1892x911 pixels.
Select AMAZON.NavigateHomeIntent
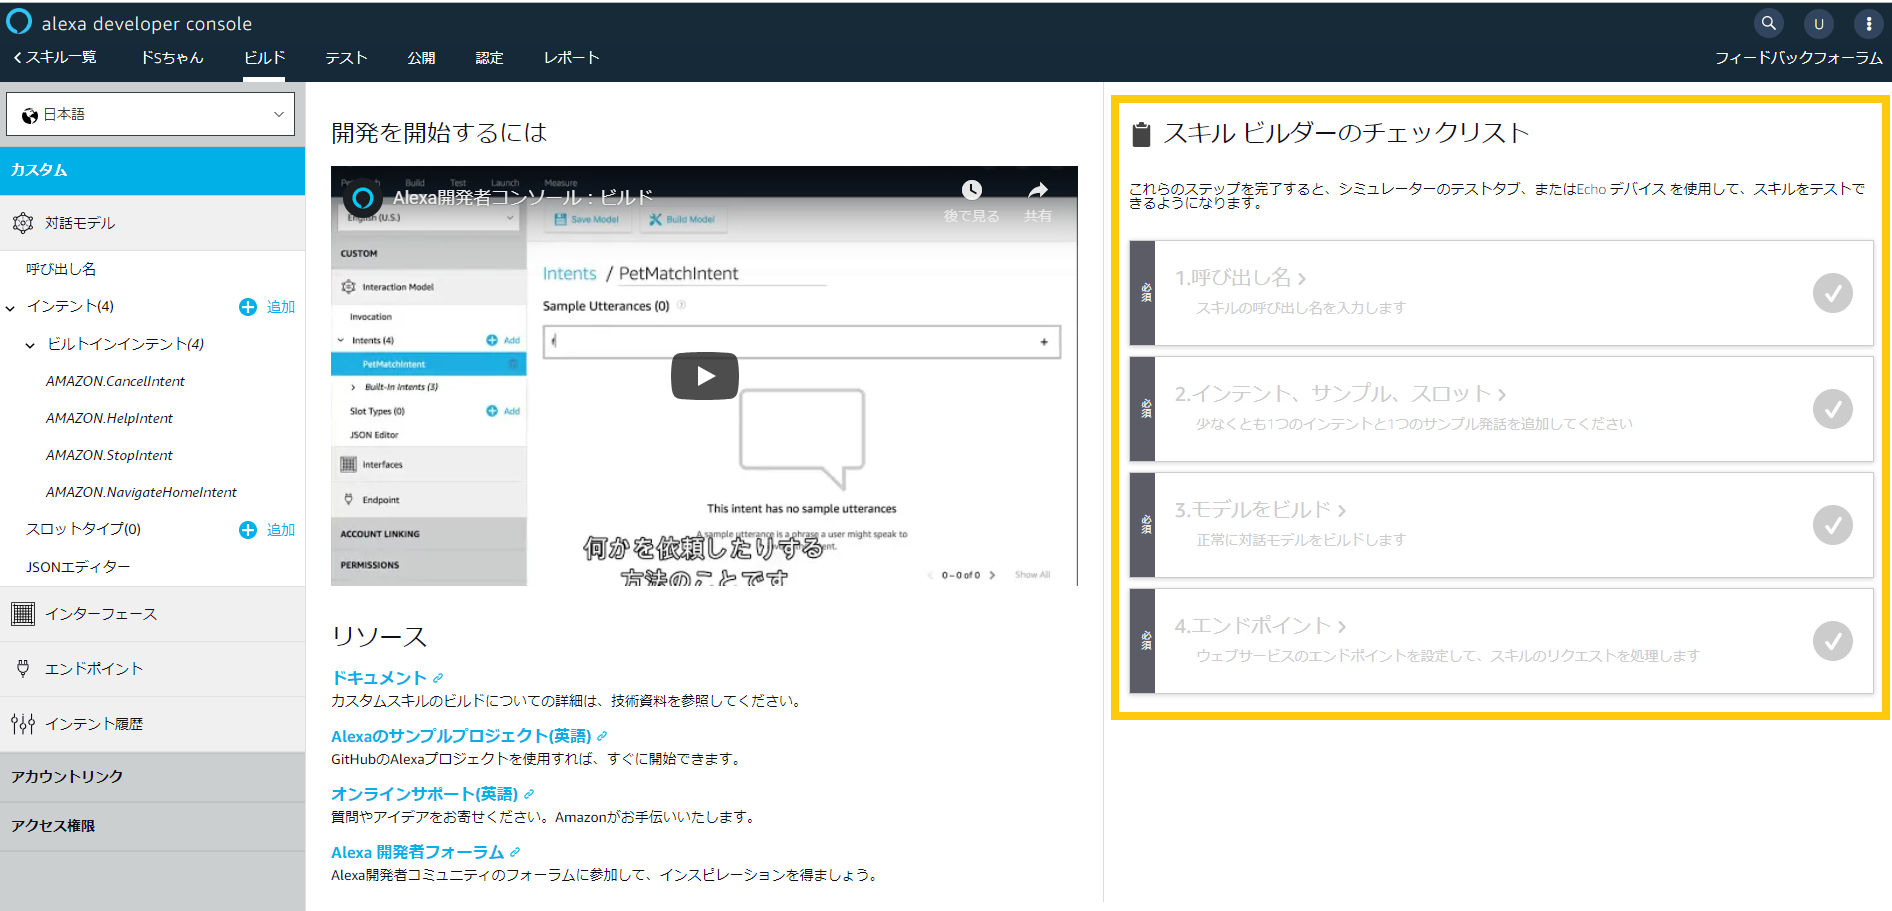[x=141, y=492]
